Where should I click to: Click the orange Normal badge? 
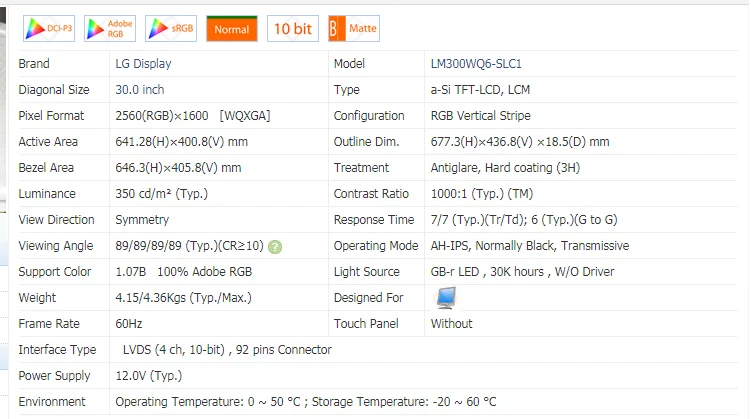pyautogui.click(x=232, y=29)
